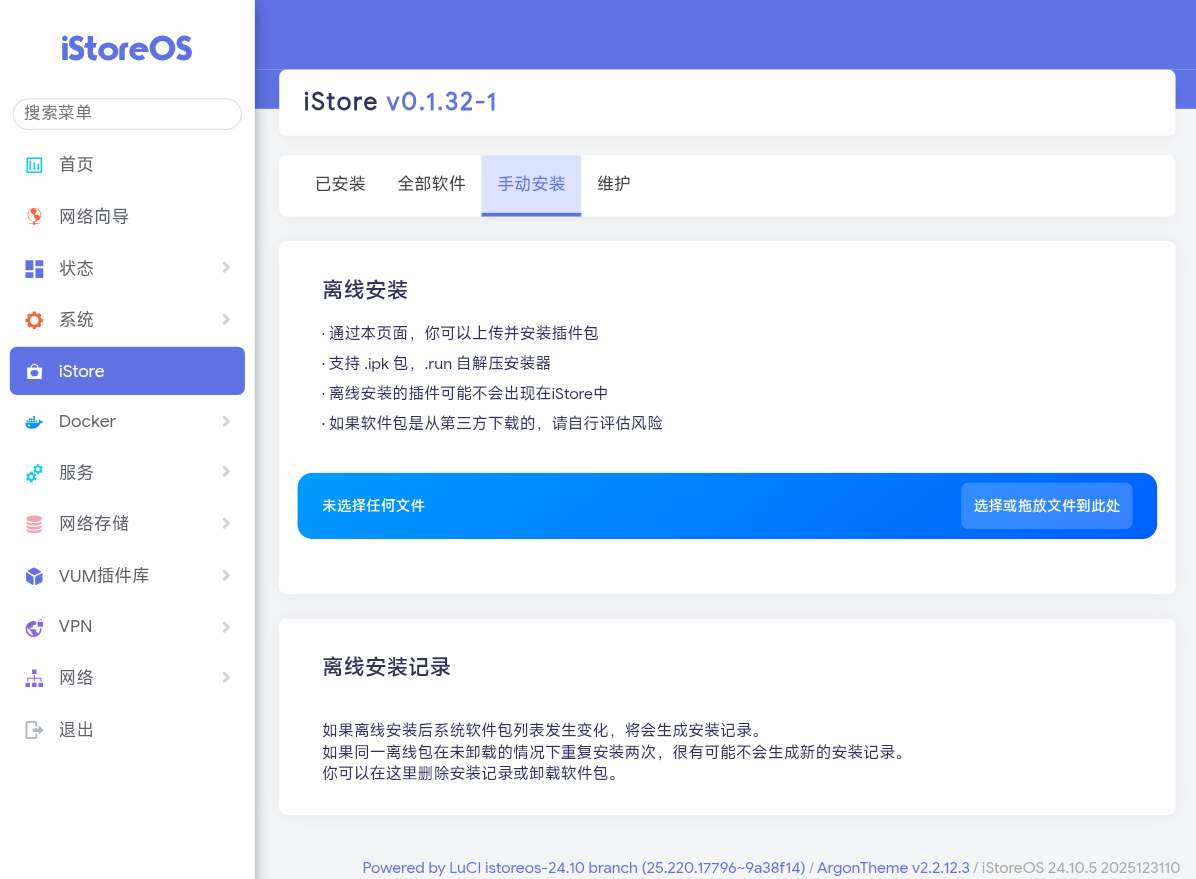Click 选择或拖放文件到此处 button

pos(1046,506)
